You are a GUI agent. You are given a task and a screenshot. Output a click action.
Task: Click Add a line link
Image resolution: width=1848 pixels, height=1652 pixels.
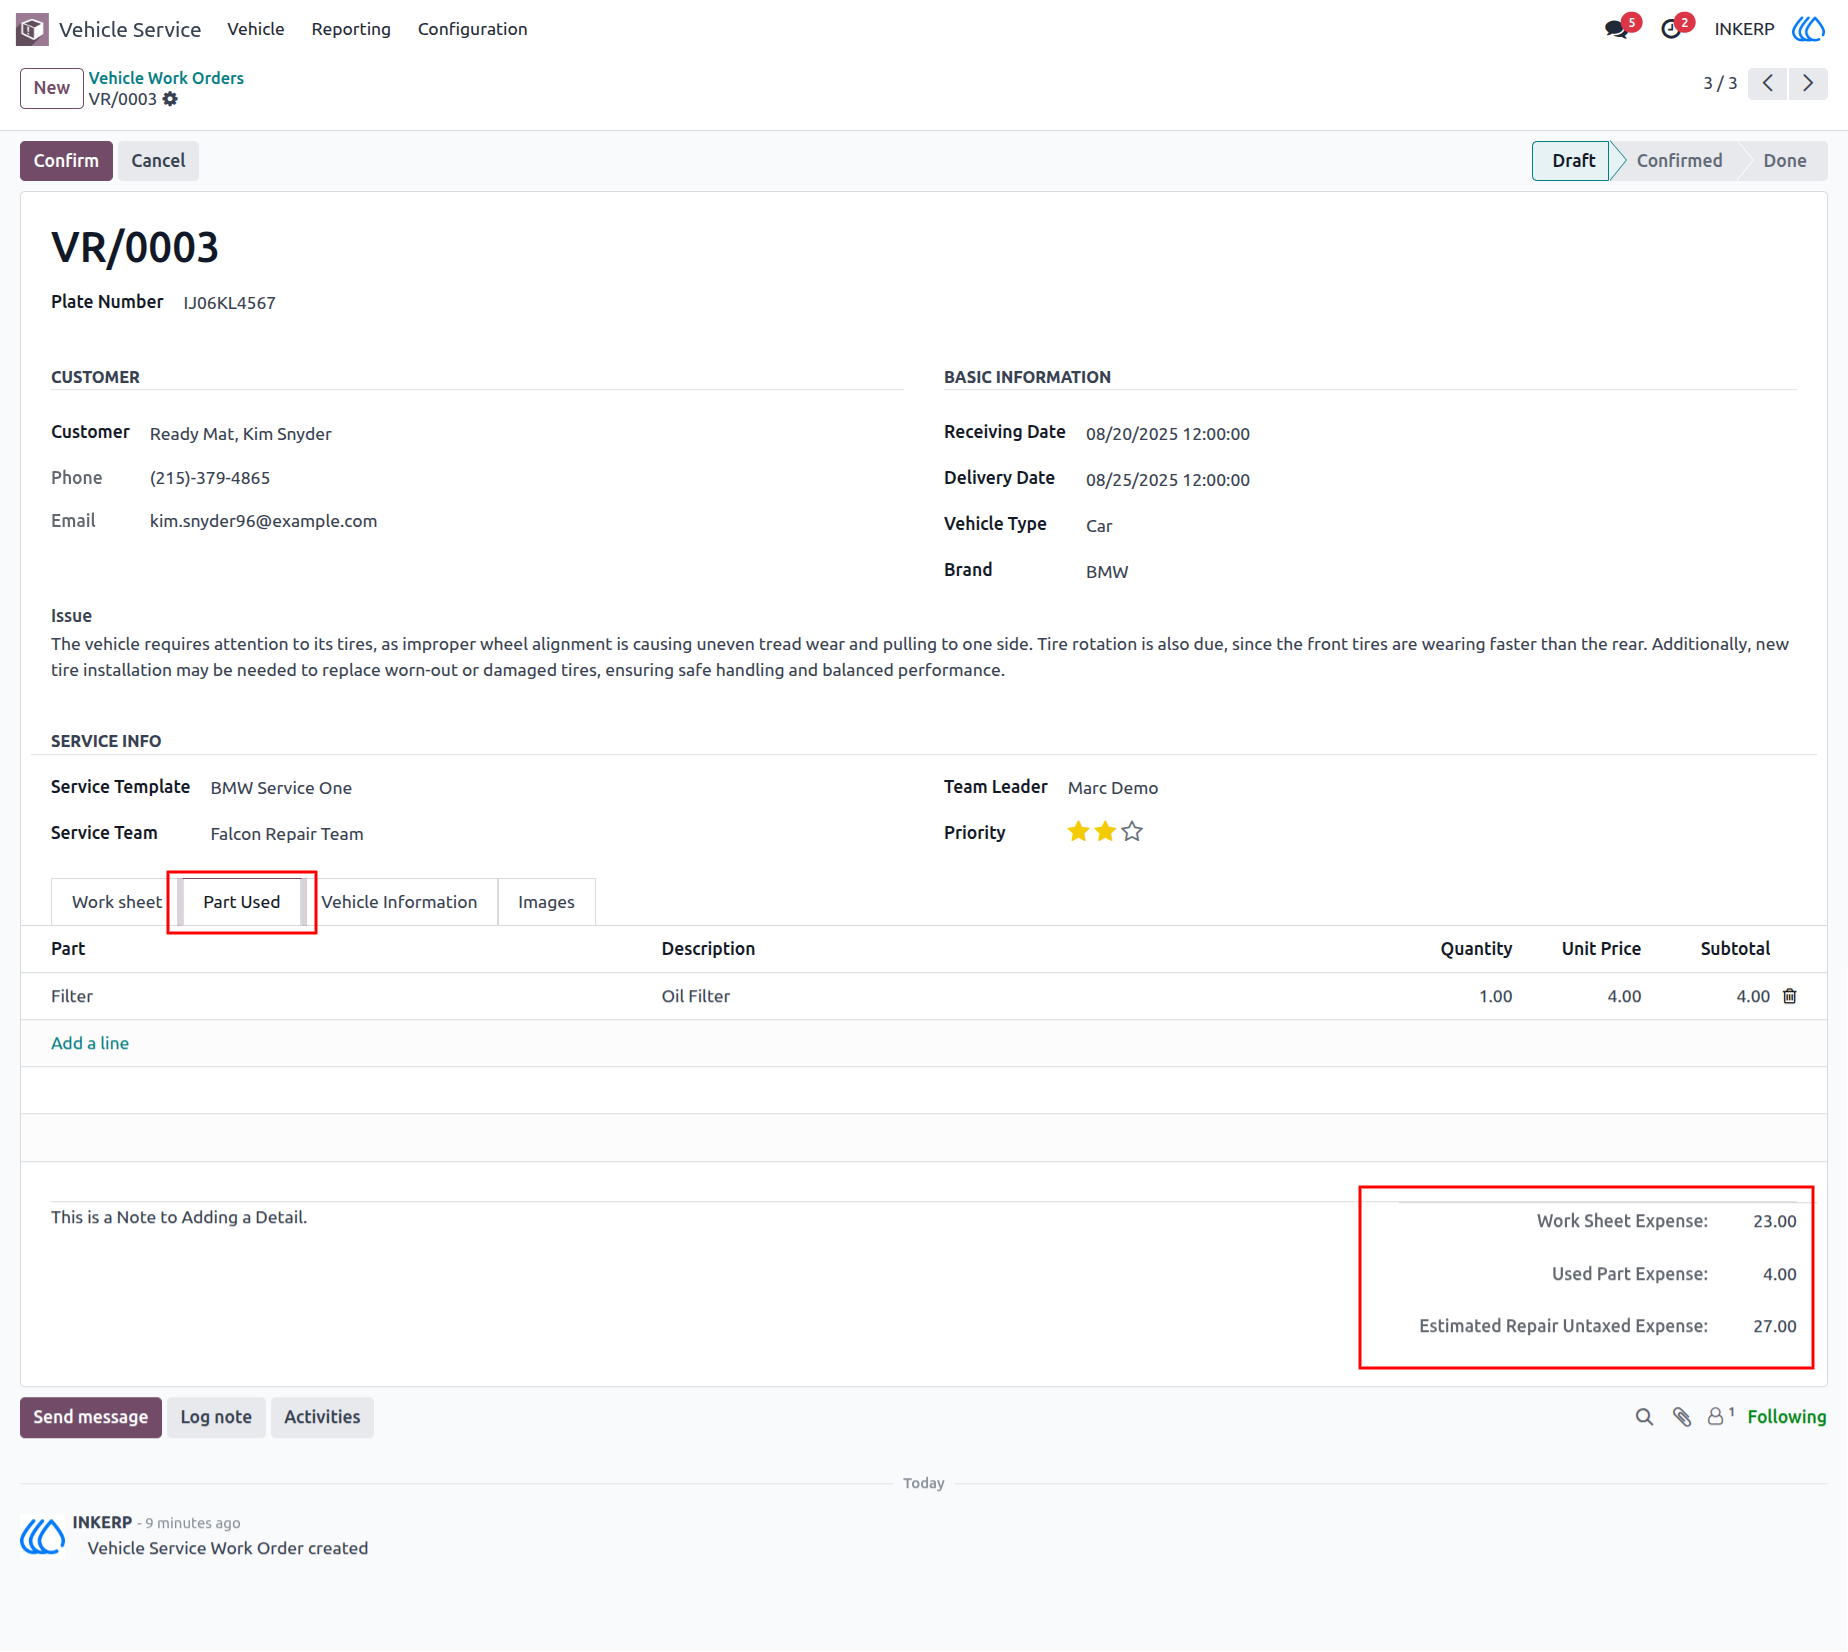[x=90, y=1043]
